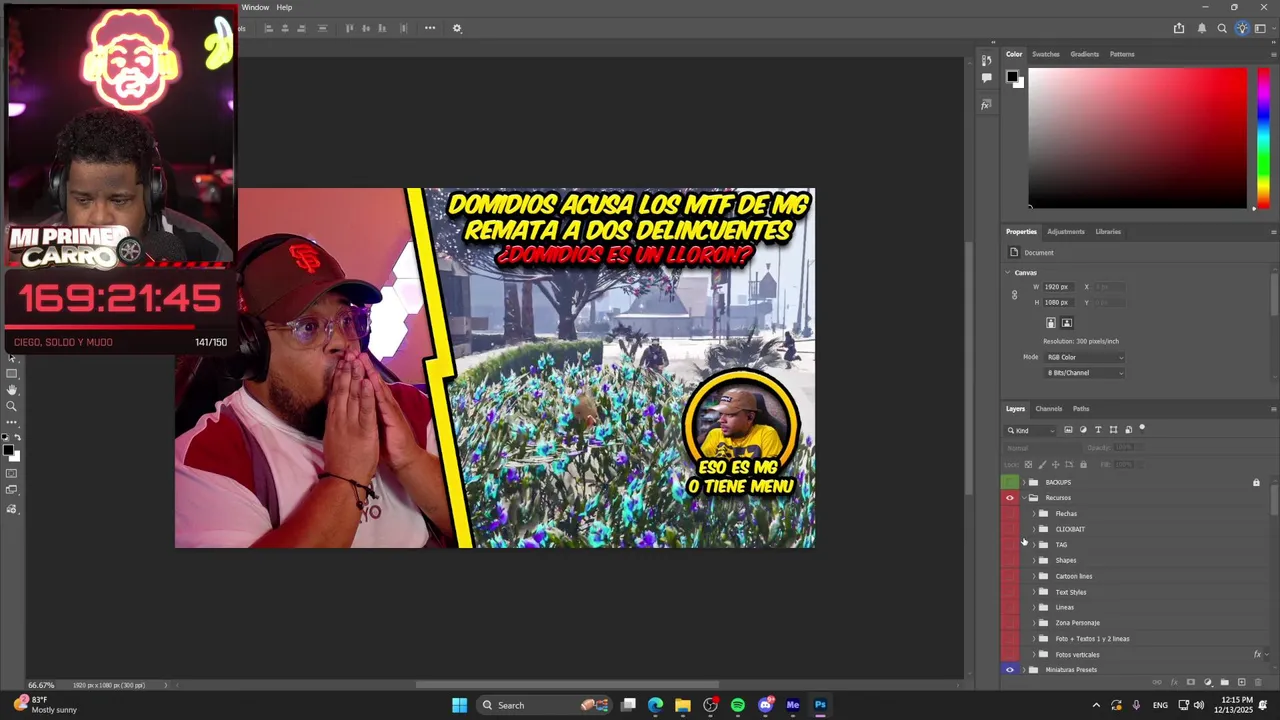Viewport: 1280px width, 720px height.
Task: Open the workspace switcher icon
Action: [x=1260, y=28]
